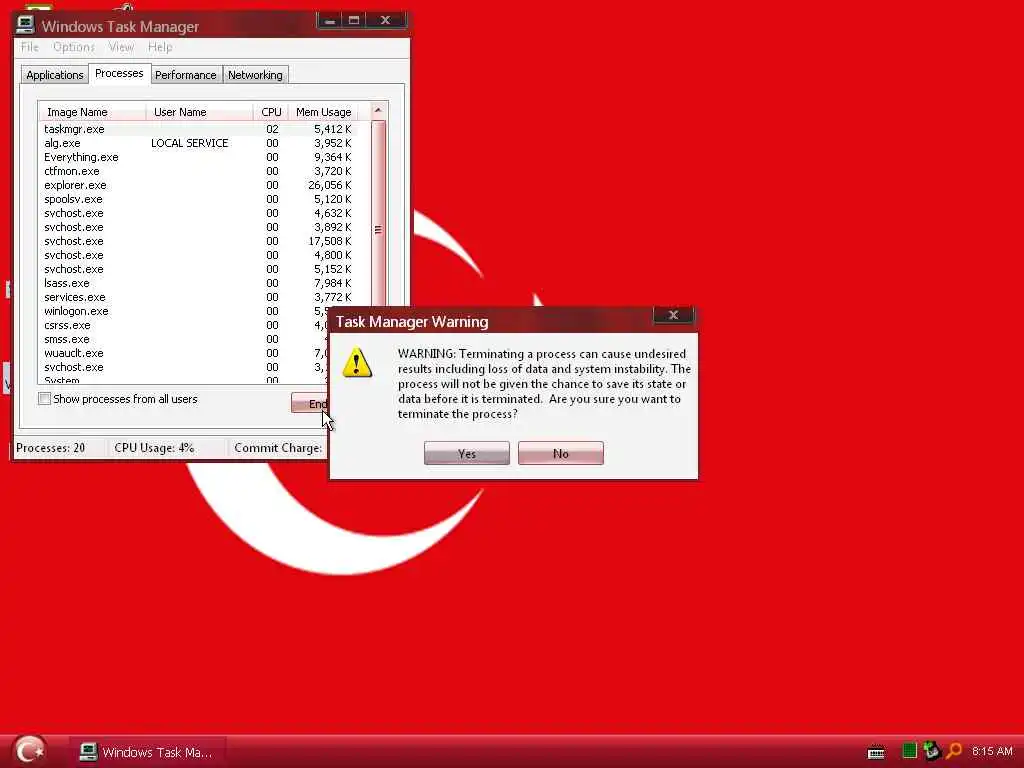Screen dimensions: 1024x768
Task: Select the winlogon.exe process
Action: tap(185, 312)
